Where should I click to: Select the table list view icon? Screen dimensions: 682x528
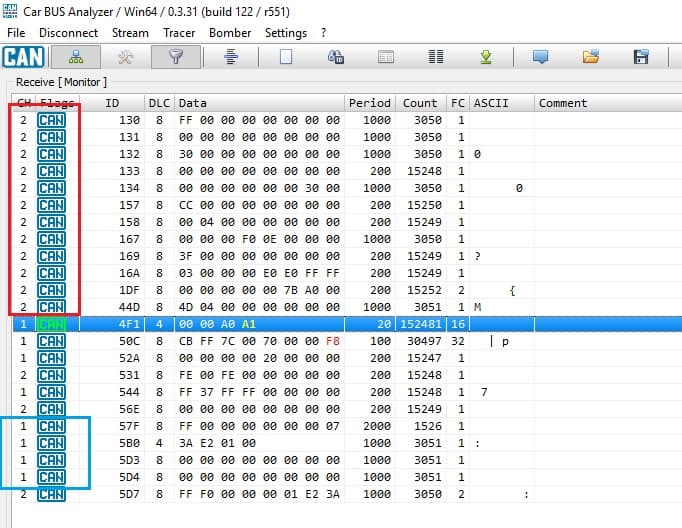386,57
